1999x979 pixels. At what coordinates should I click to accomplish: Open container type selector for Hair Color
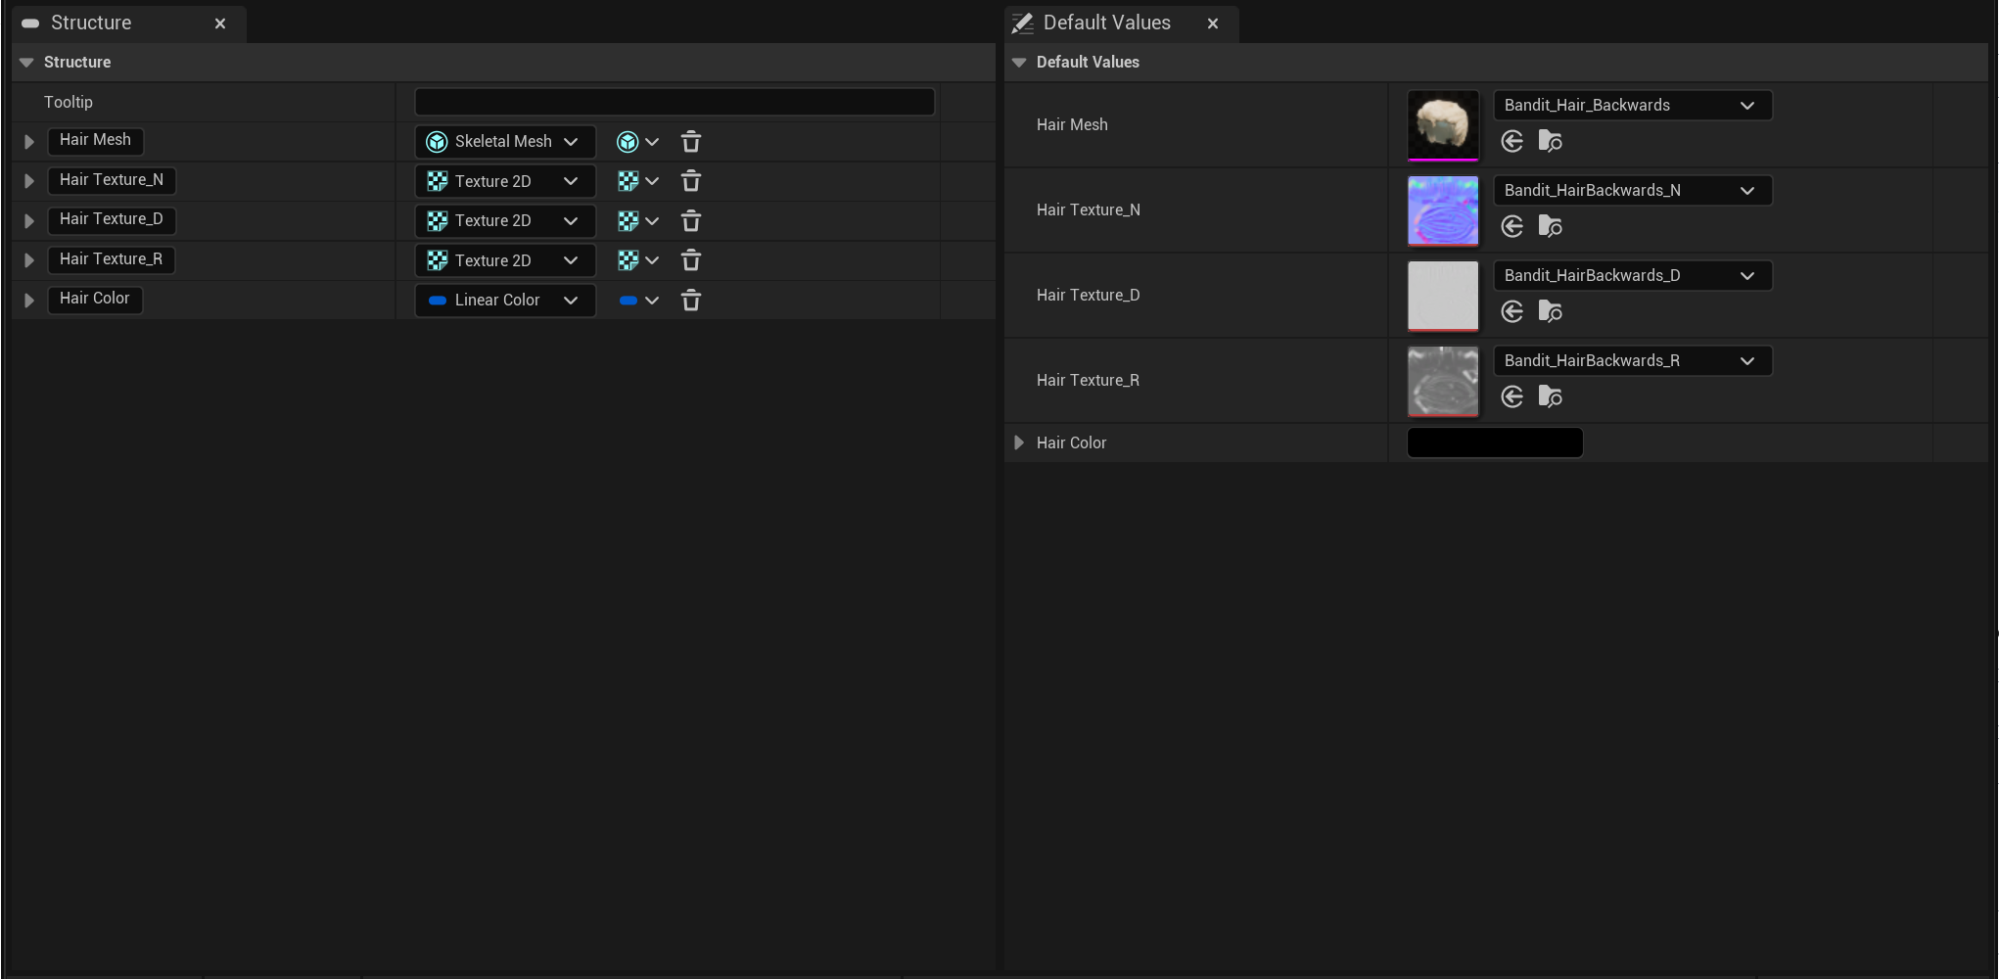(x=638, y=300)
